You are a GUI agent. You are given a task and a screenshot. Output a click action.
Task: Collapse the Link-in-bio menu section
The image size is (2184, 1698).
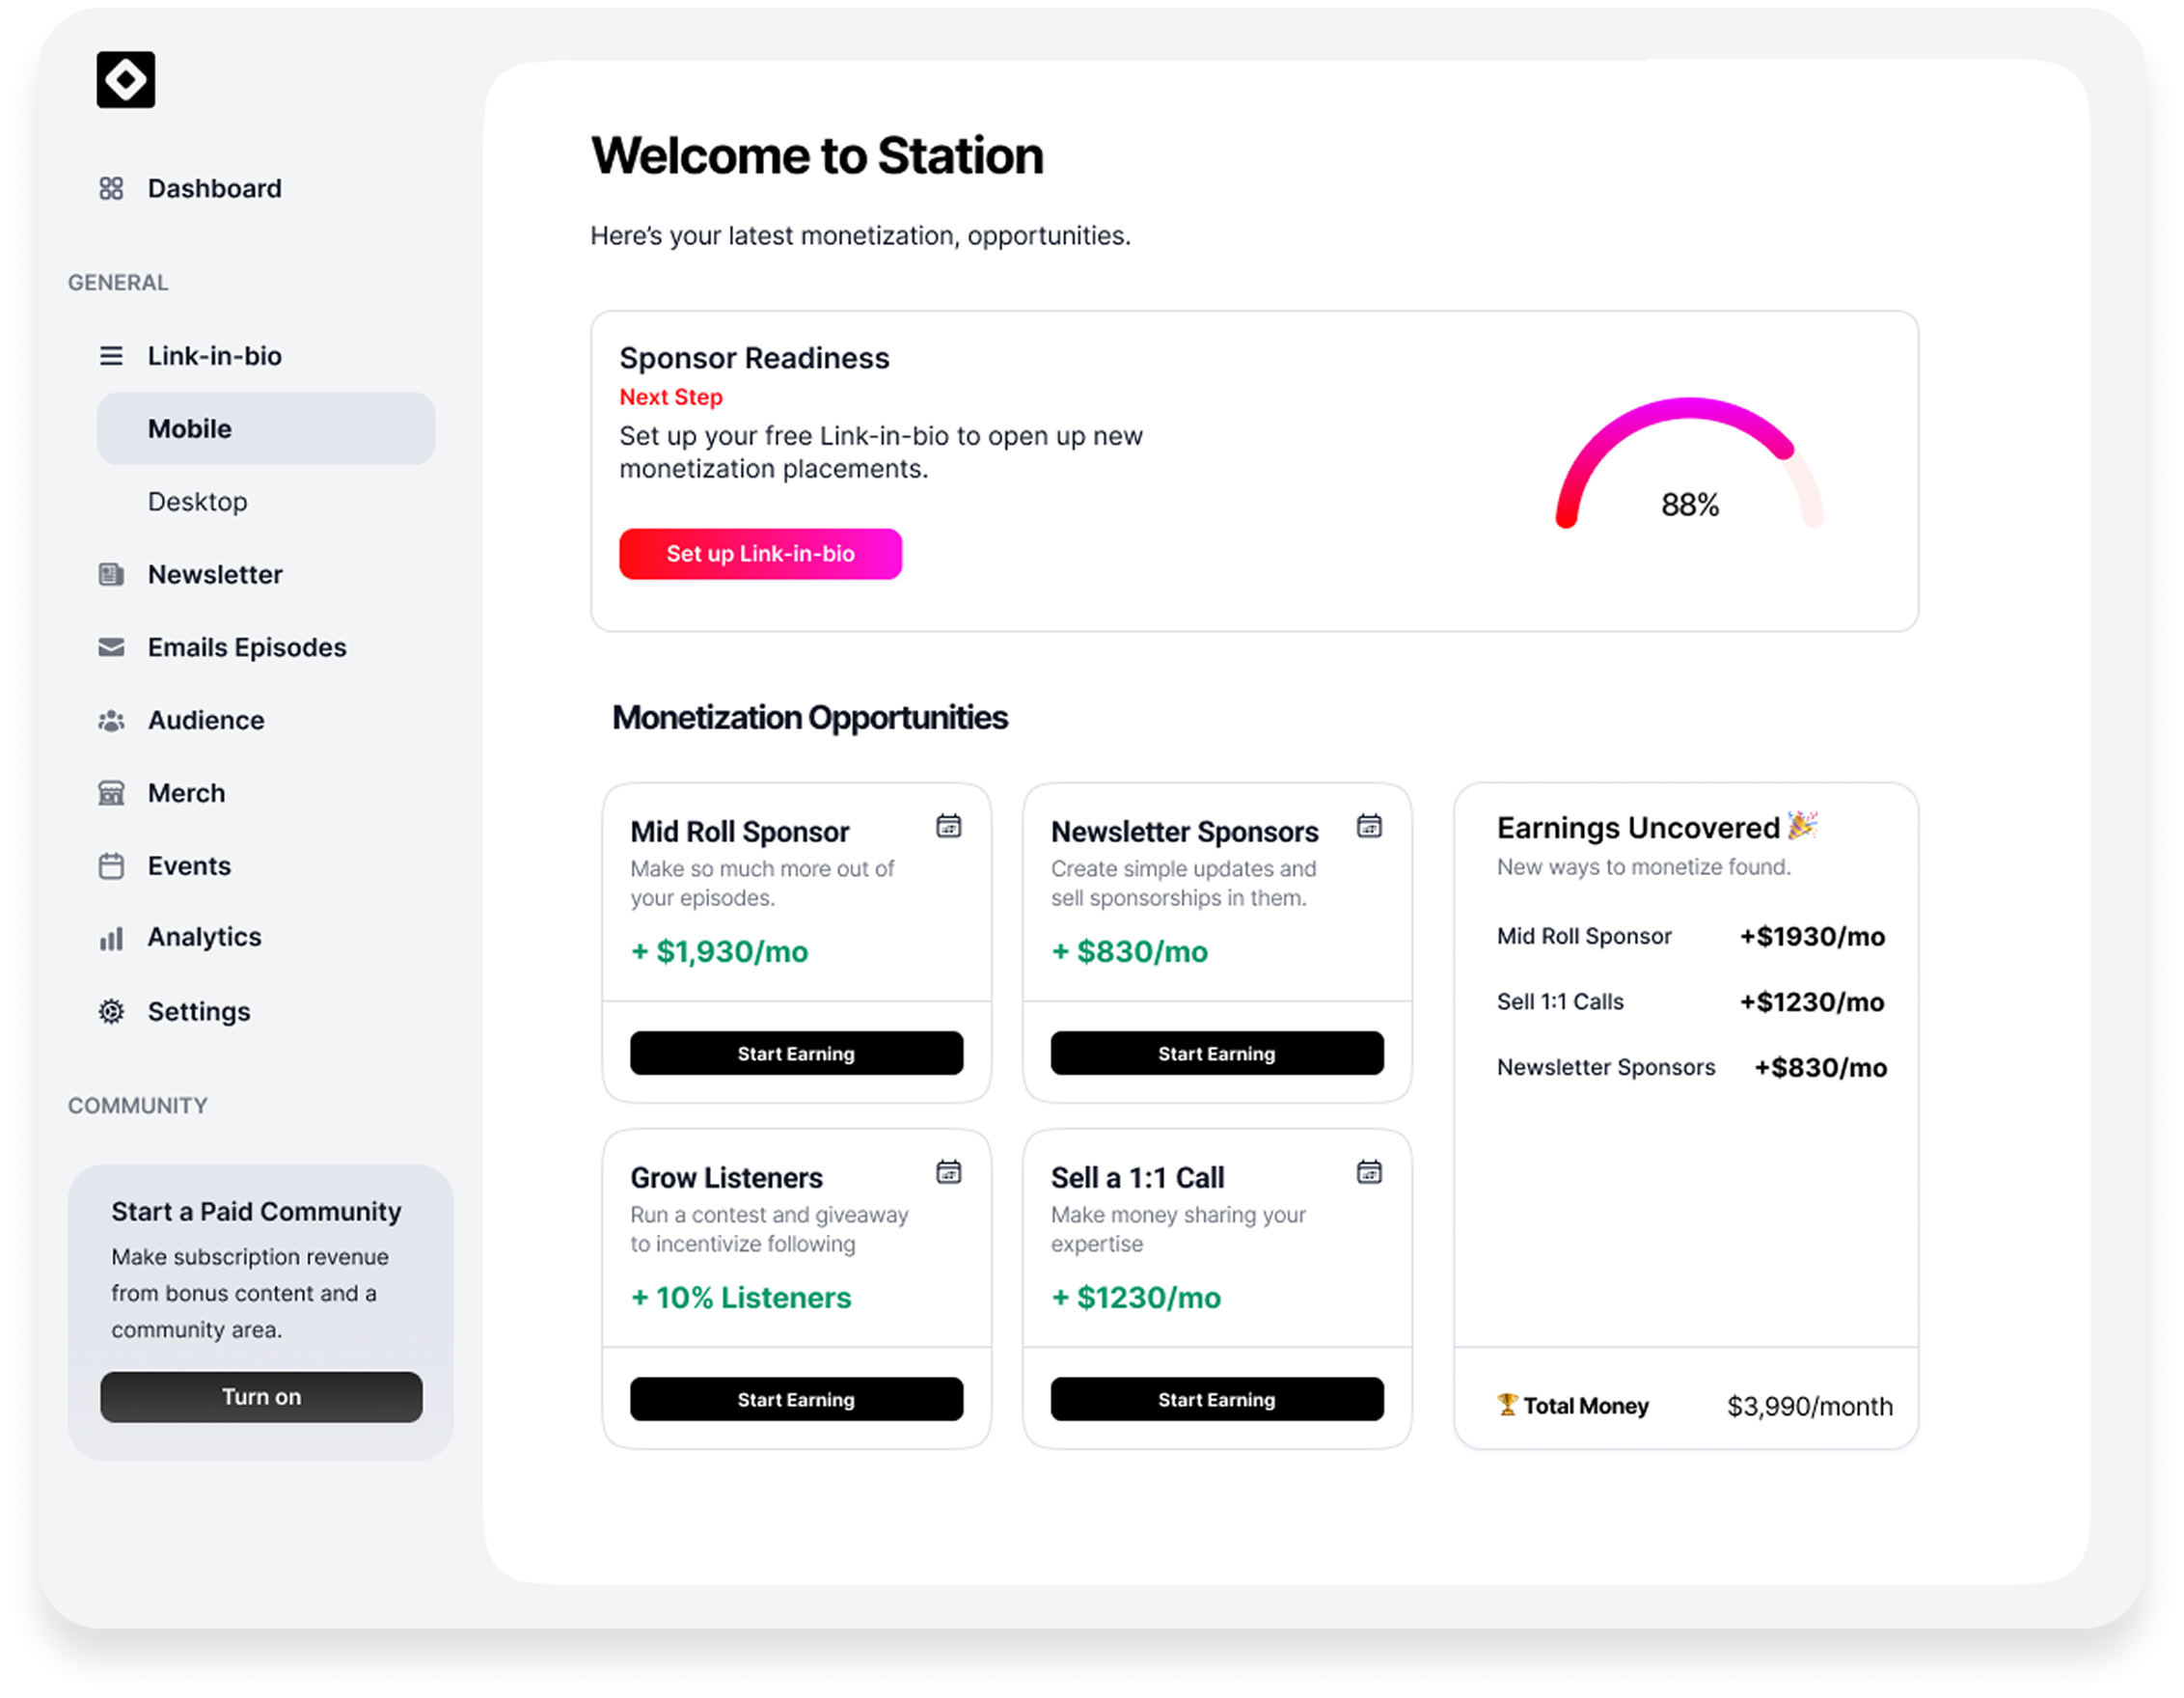click(x=214, y=356)
